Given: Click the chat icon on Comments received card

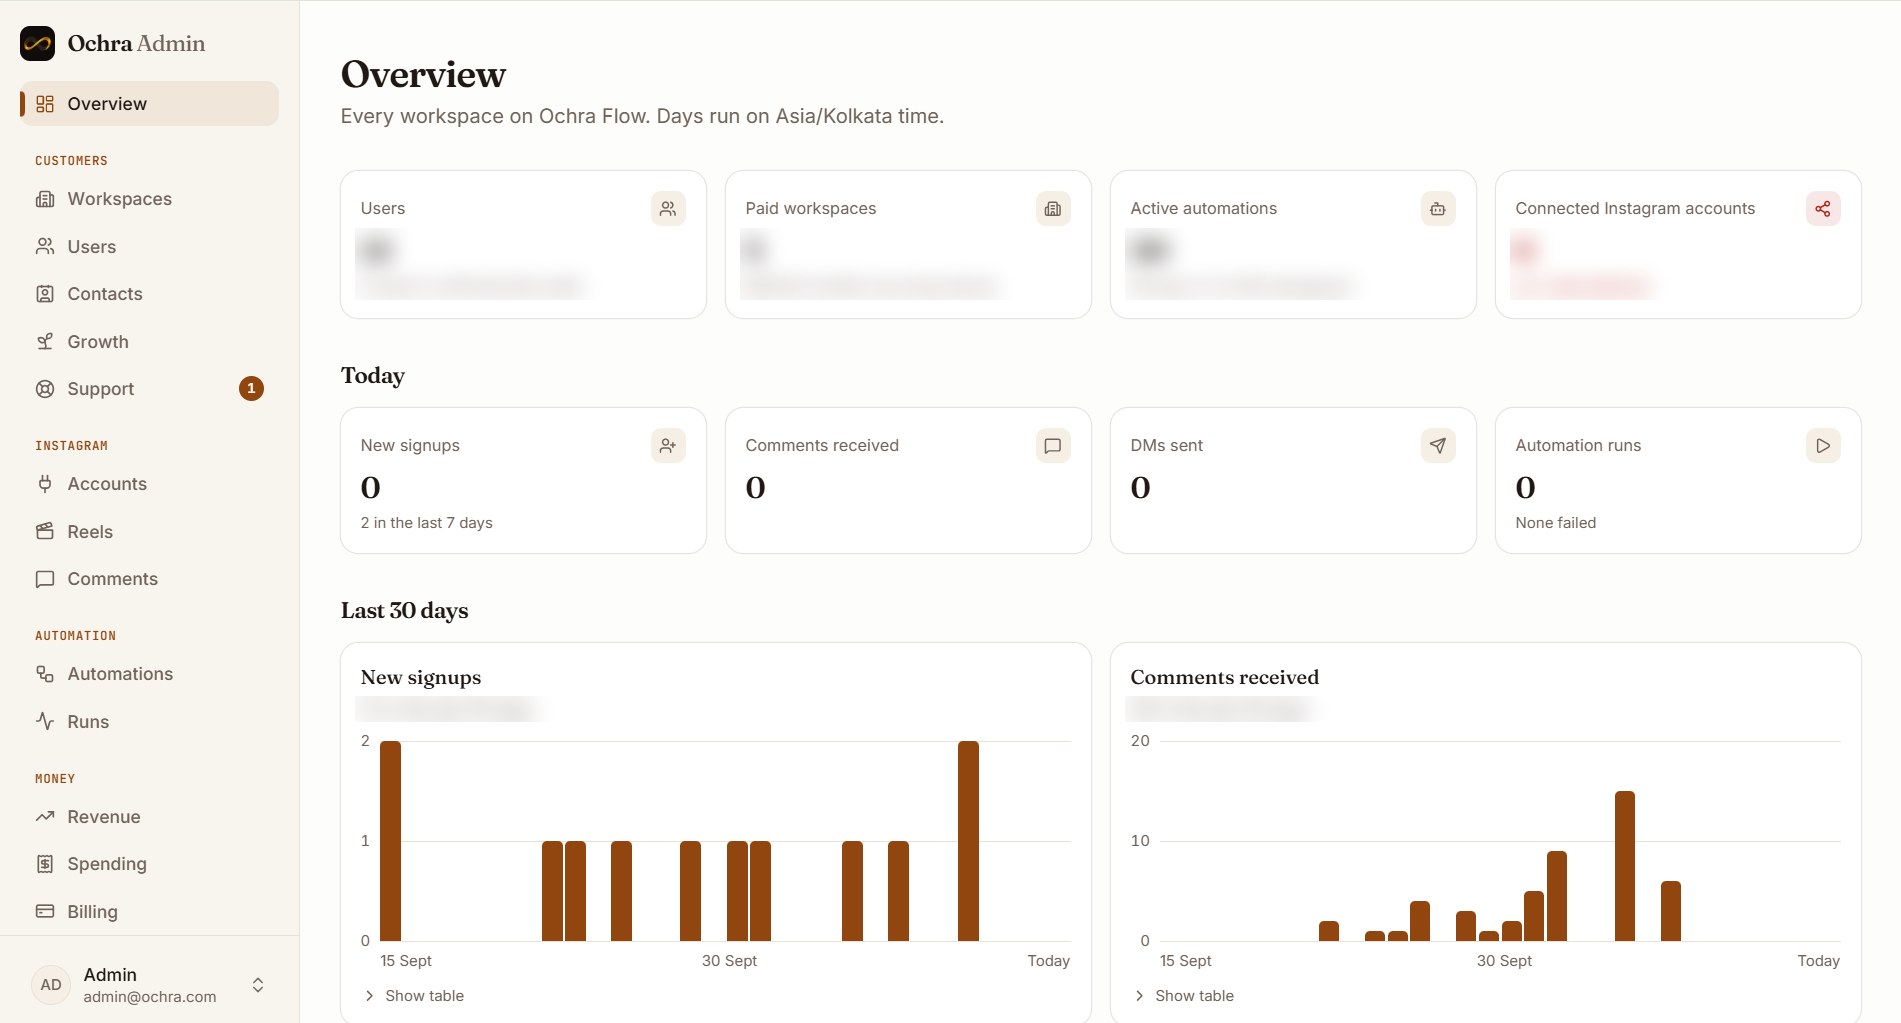Looking at the screenshot, I should tap(1053, 446).
